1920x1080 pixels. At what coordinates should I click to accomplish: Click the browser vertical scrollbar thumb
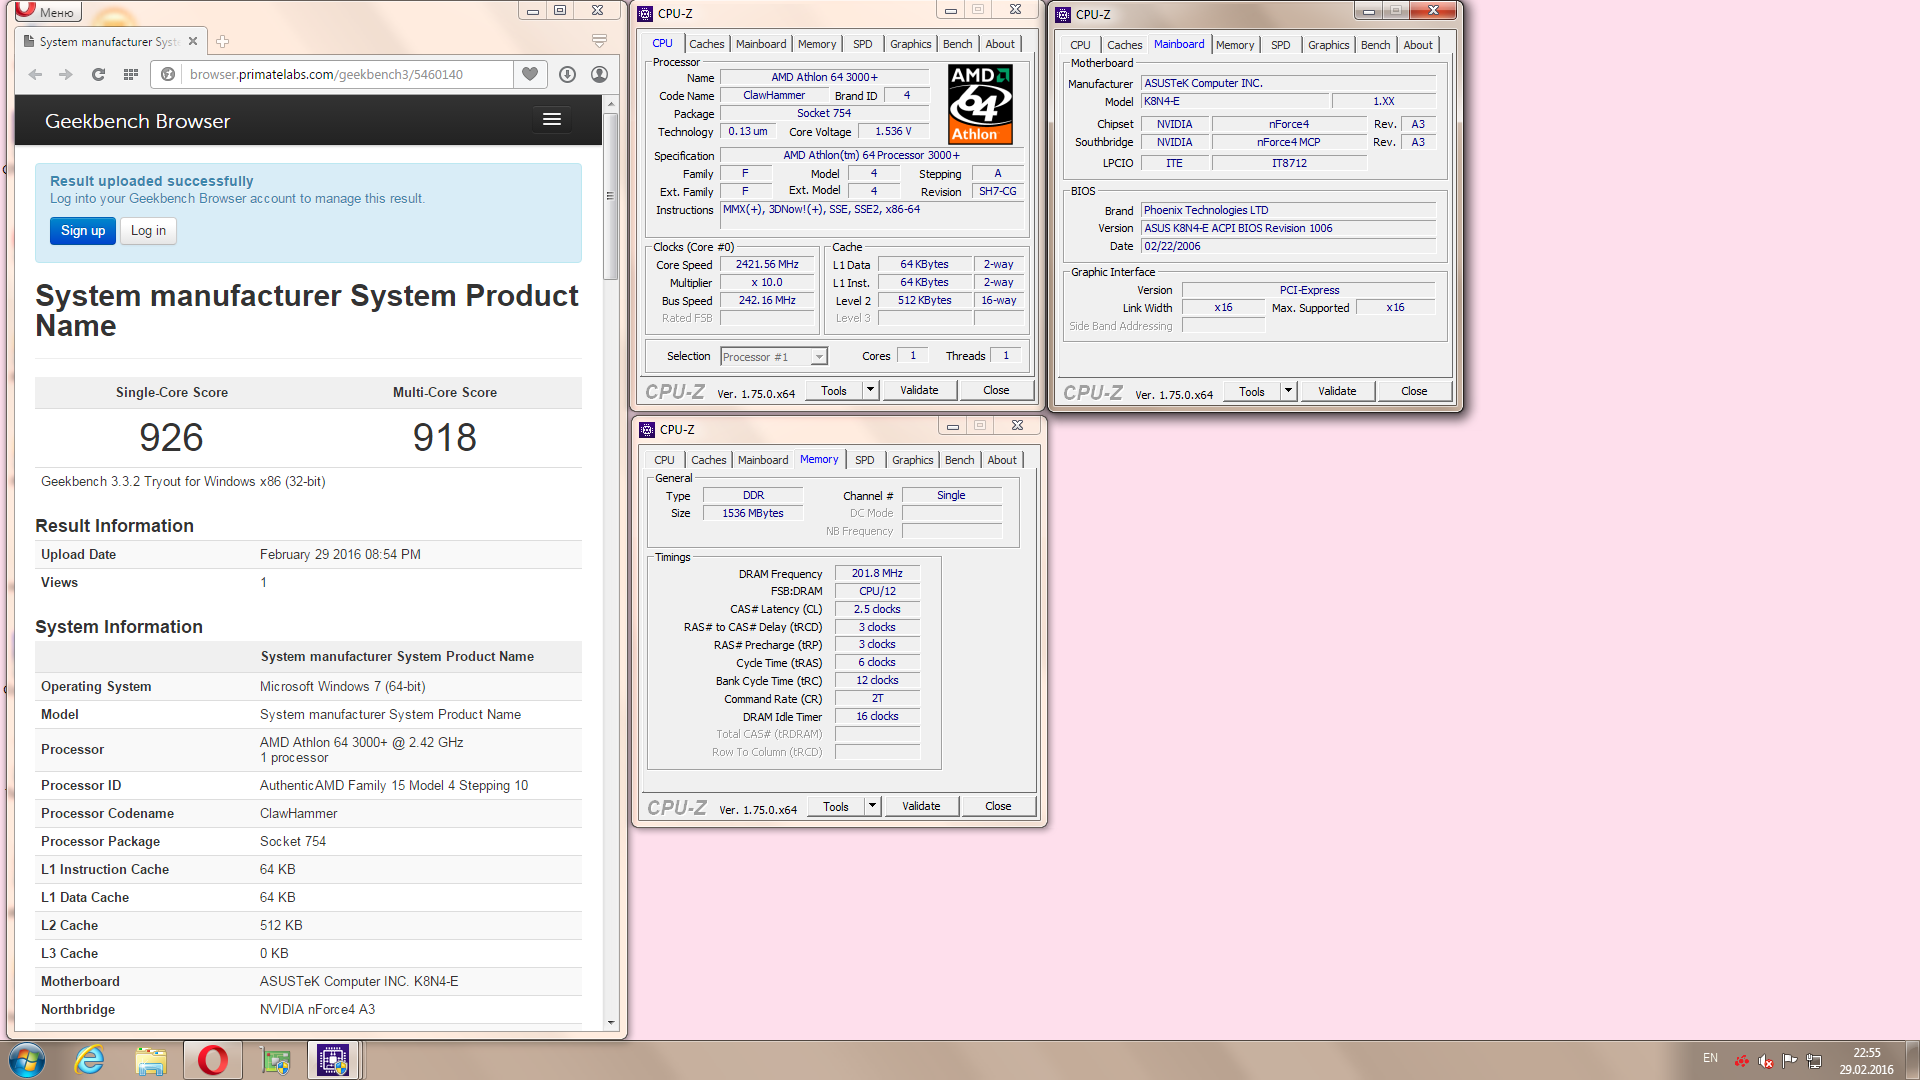[611, 196]
